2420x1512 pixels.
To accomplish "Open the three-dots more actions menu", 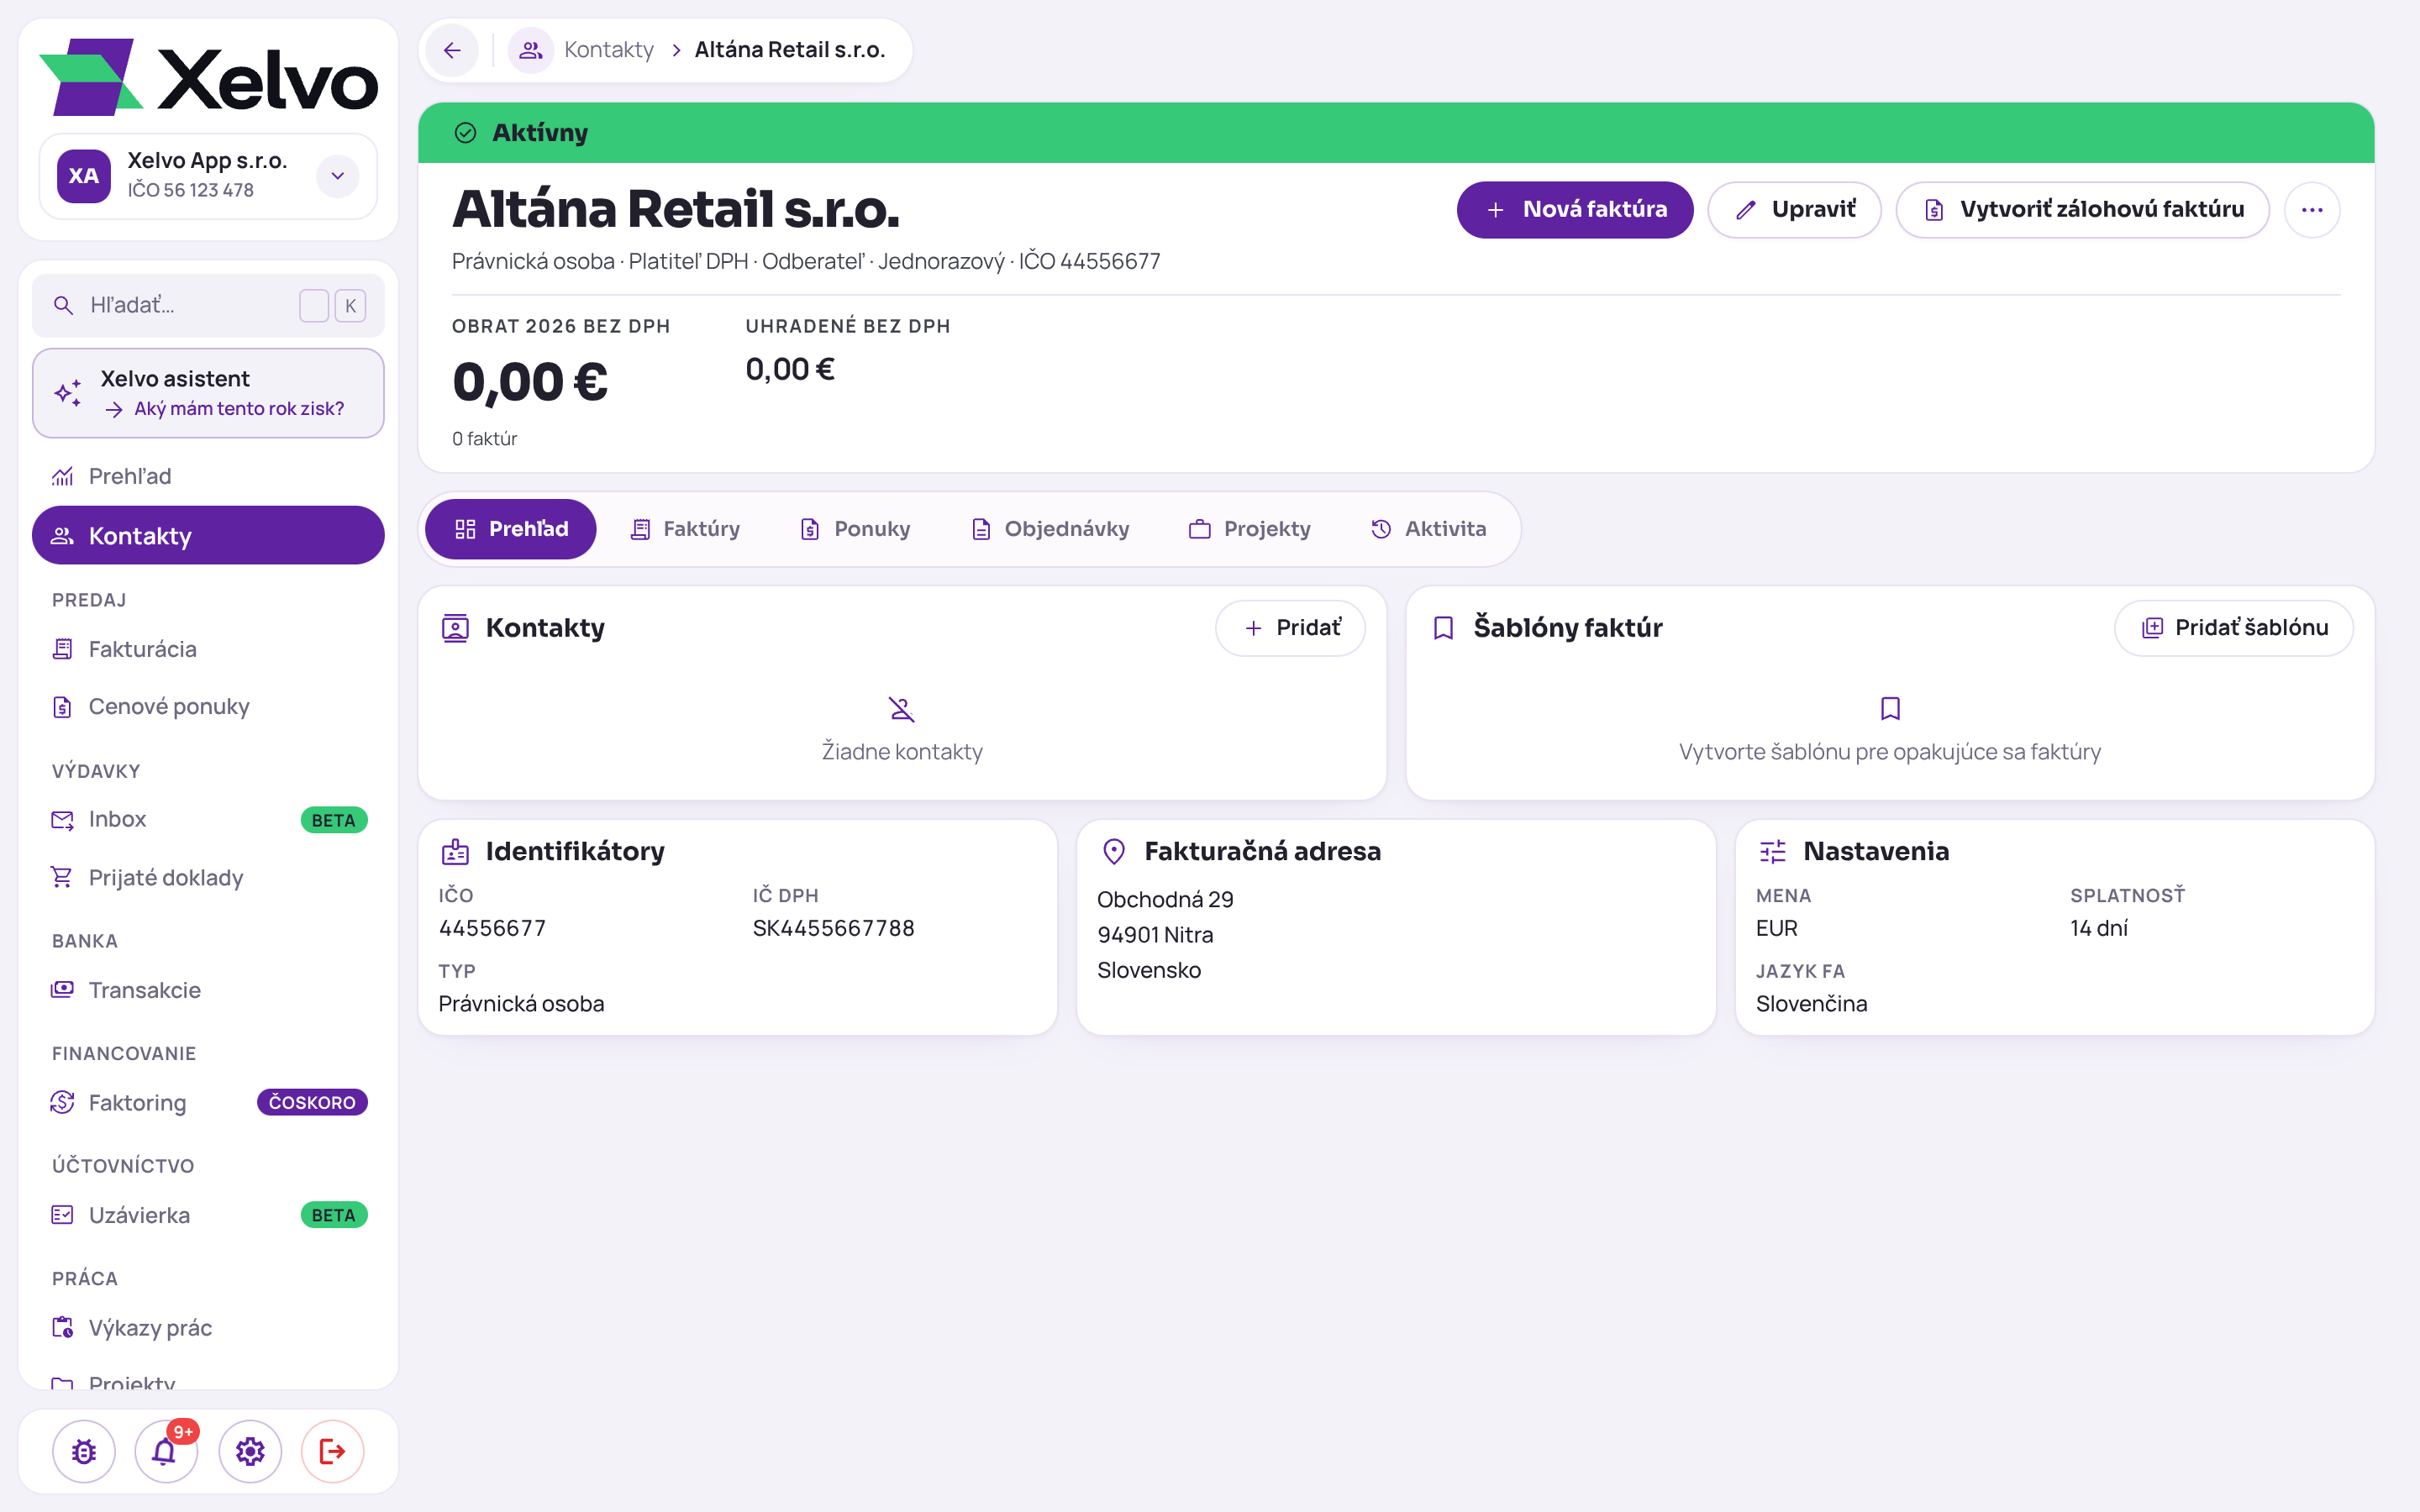I will (x=2312, y=210).
